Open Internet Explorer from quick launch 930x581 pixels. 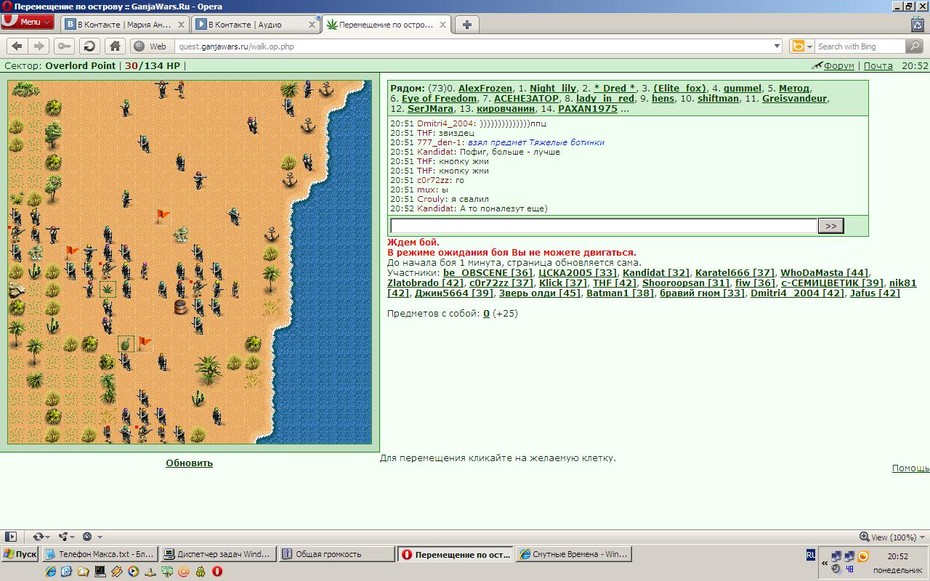50,572
